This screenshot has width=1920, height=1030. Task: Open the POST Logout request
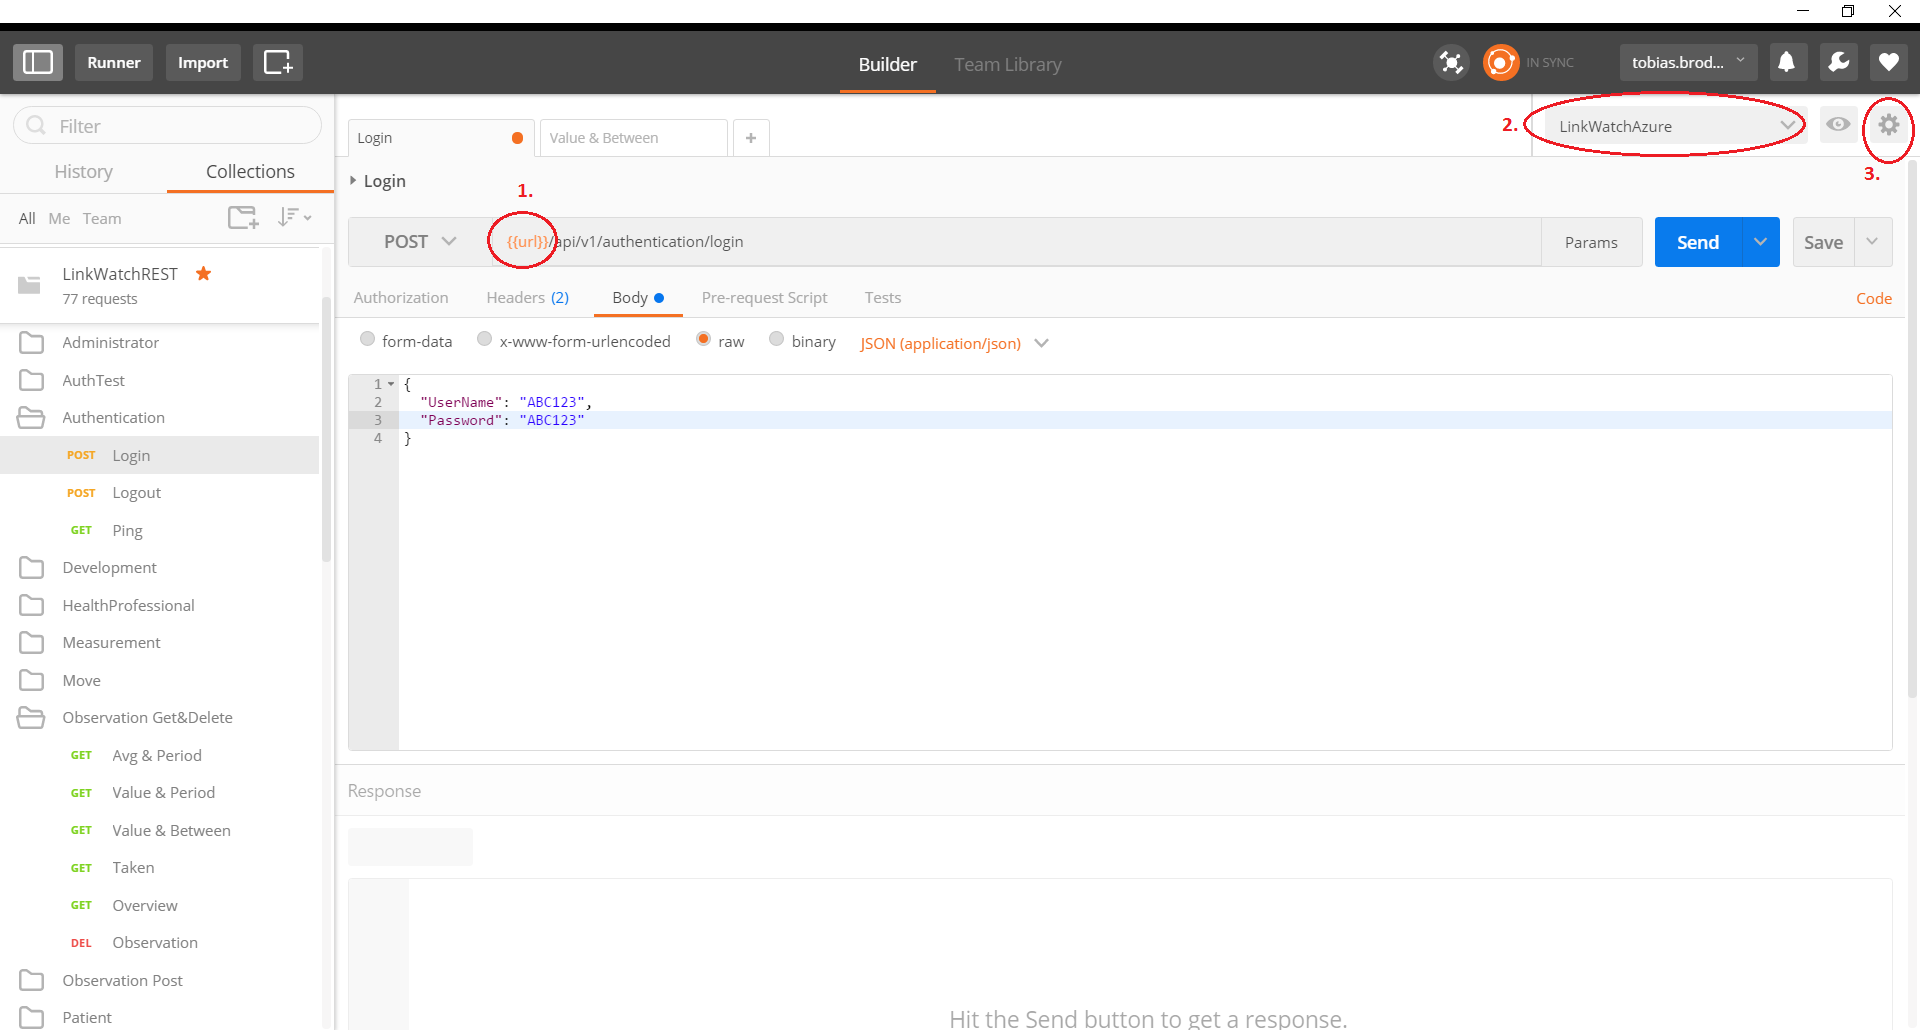160,493
